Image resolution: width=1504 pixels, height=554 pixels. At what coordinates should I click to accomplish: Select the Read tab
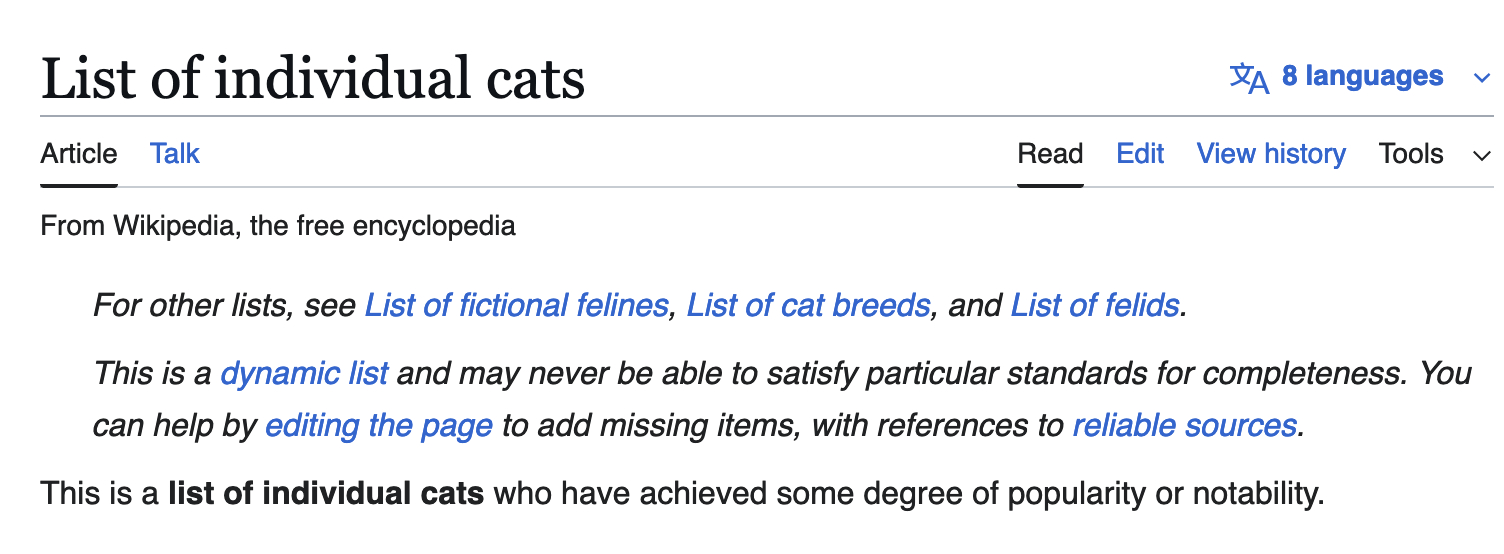pos(1050,154)
